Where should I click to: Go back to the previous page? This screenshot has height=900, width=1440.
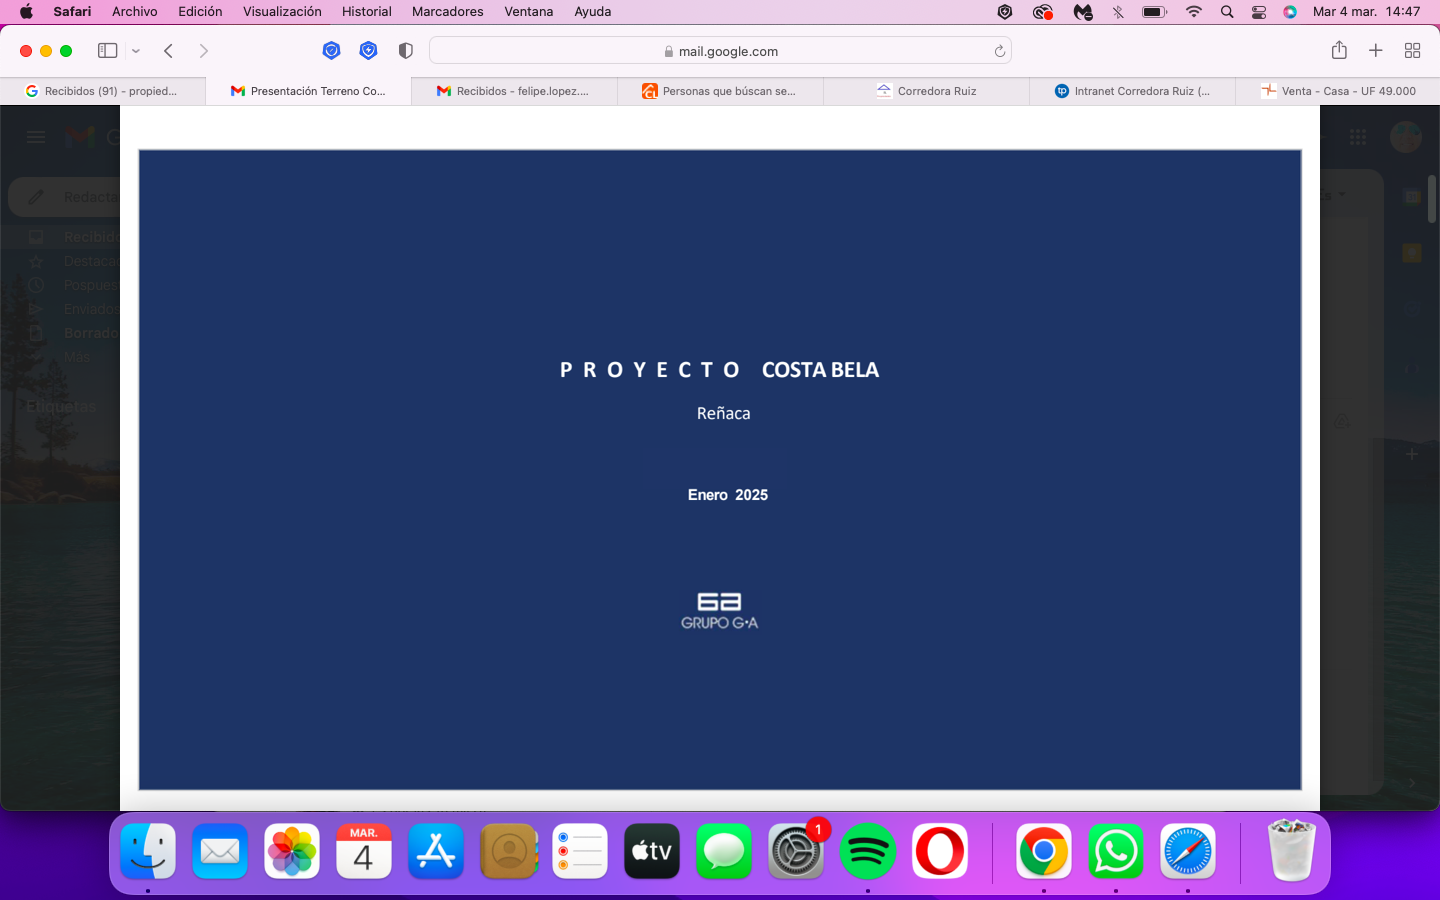(x=169, y=51)
